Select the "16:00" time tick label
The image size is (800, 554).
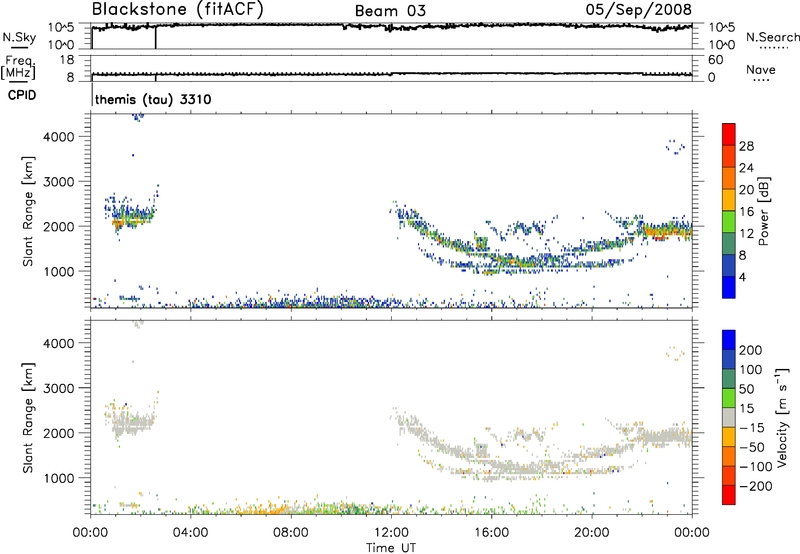click(491, 533)
